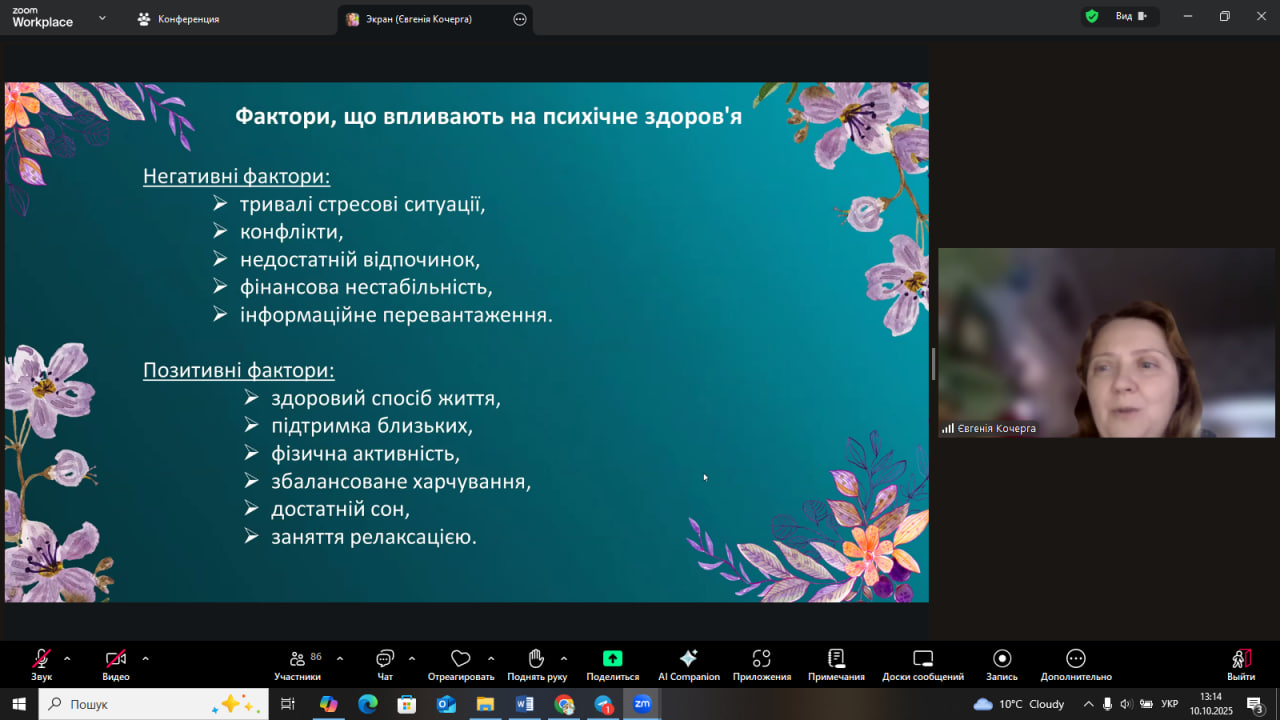Open AI Companion
The height and width of the screenshot is (720, 1280).
tap(688, 659)
